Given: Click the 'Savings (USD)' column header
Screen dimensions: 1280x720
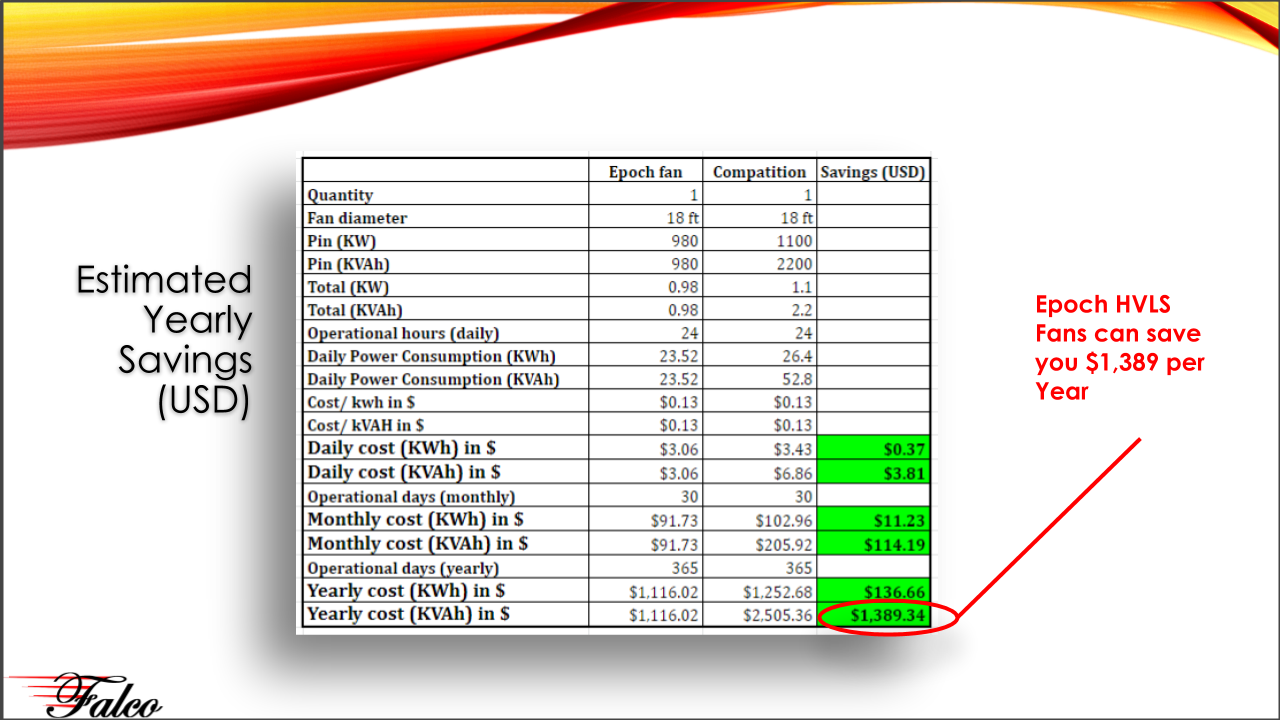Looking at the screenshot, I should point(873,172).
